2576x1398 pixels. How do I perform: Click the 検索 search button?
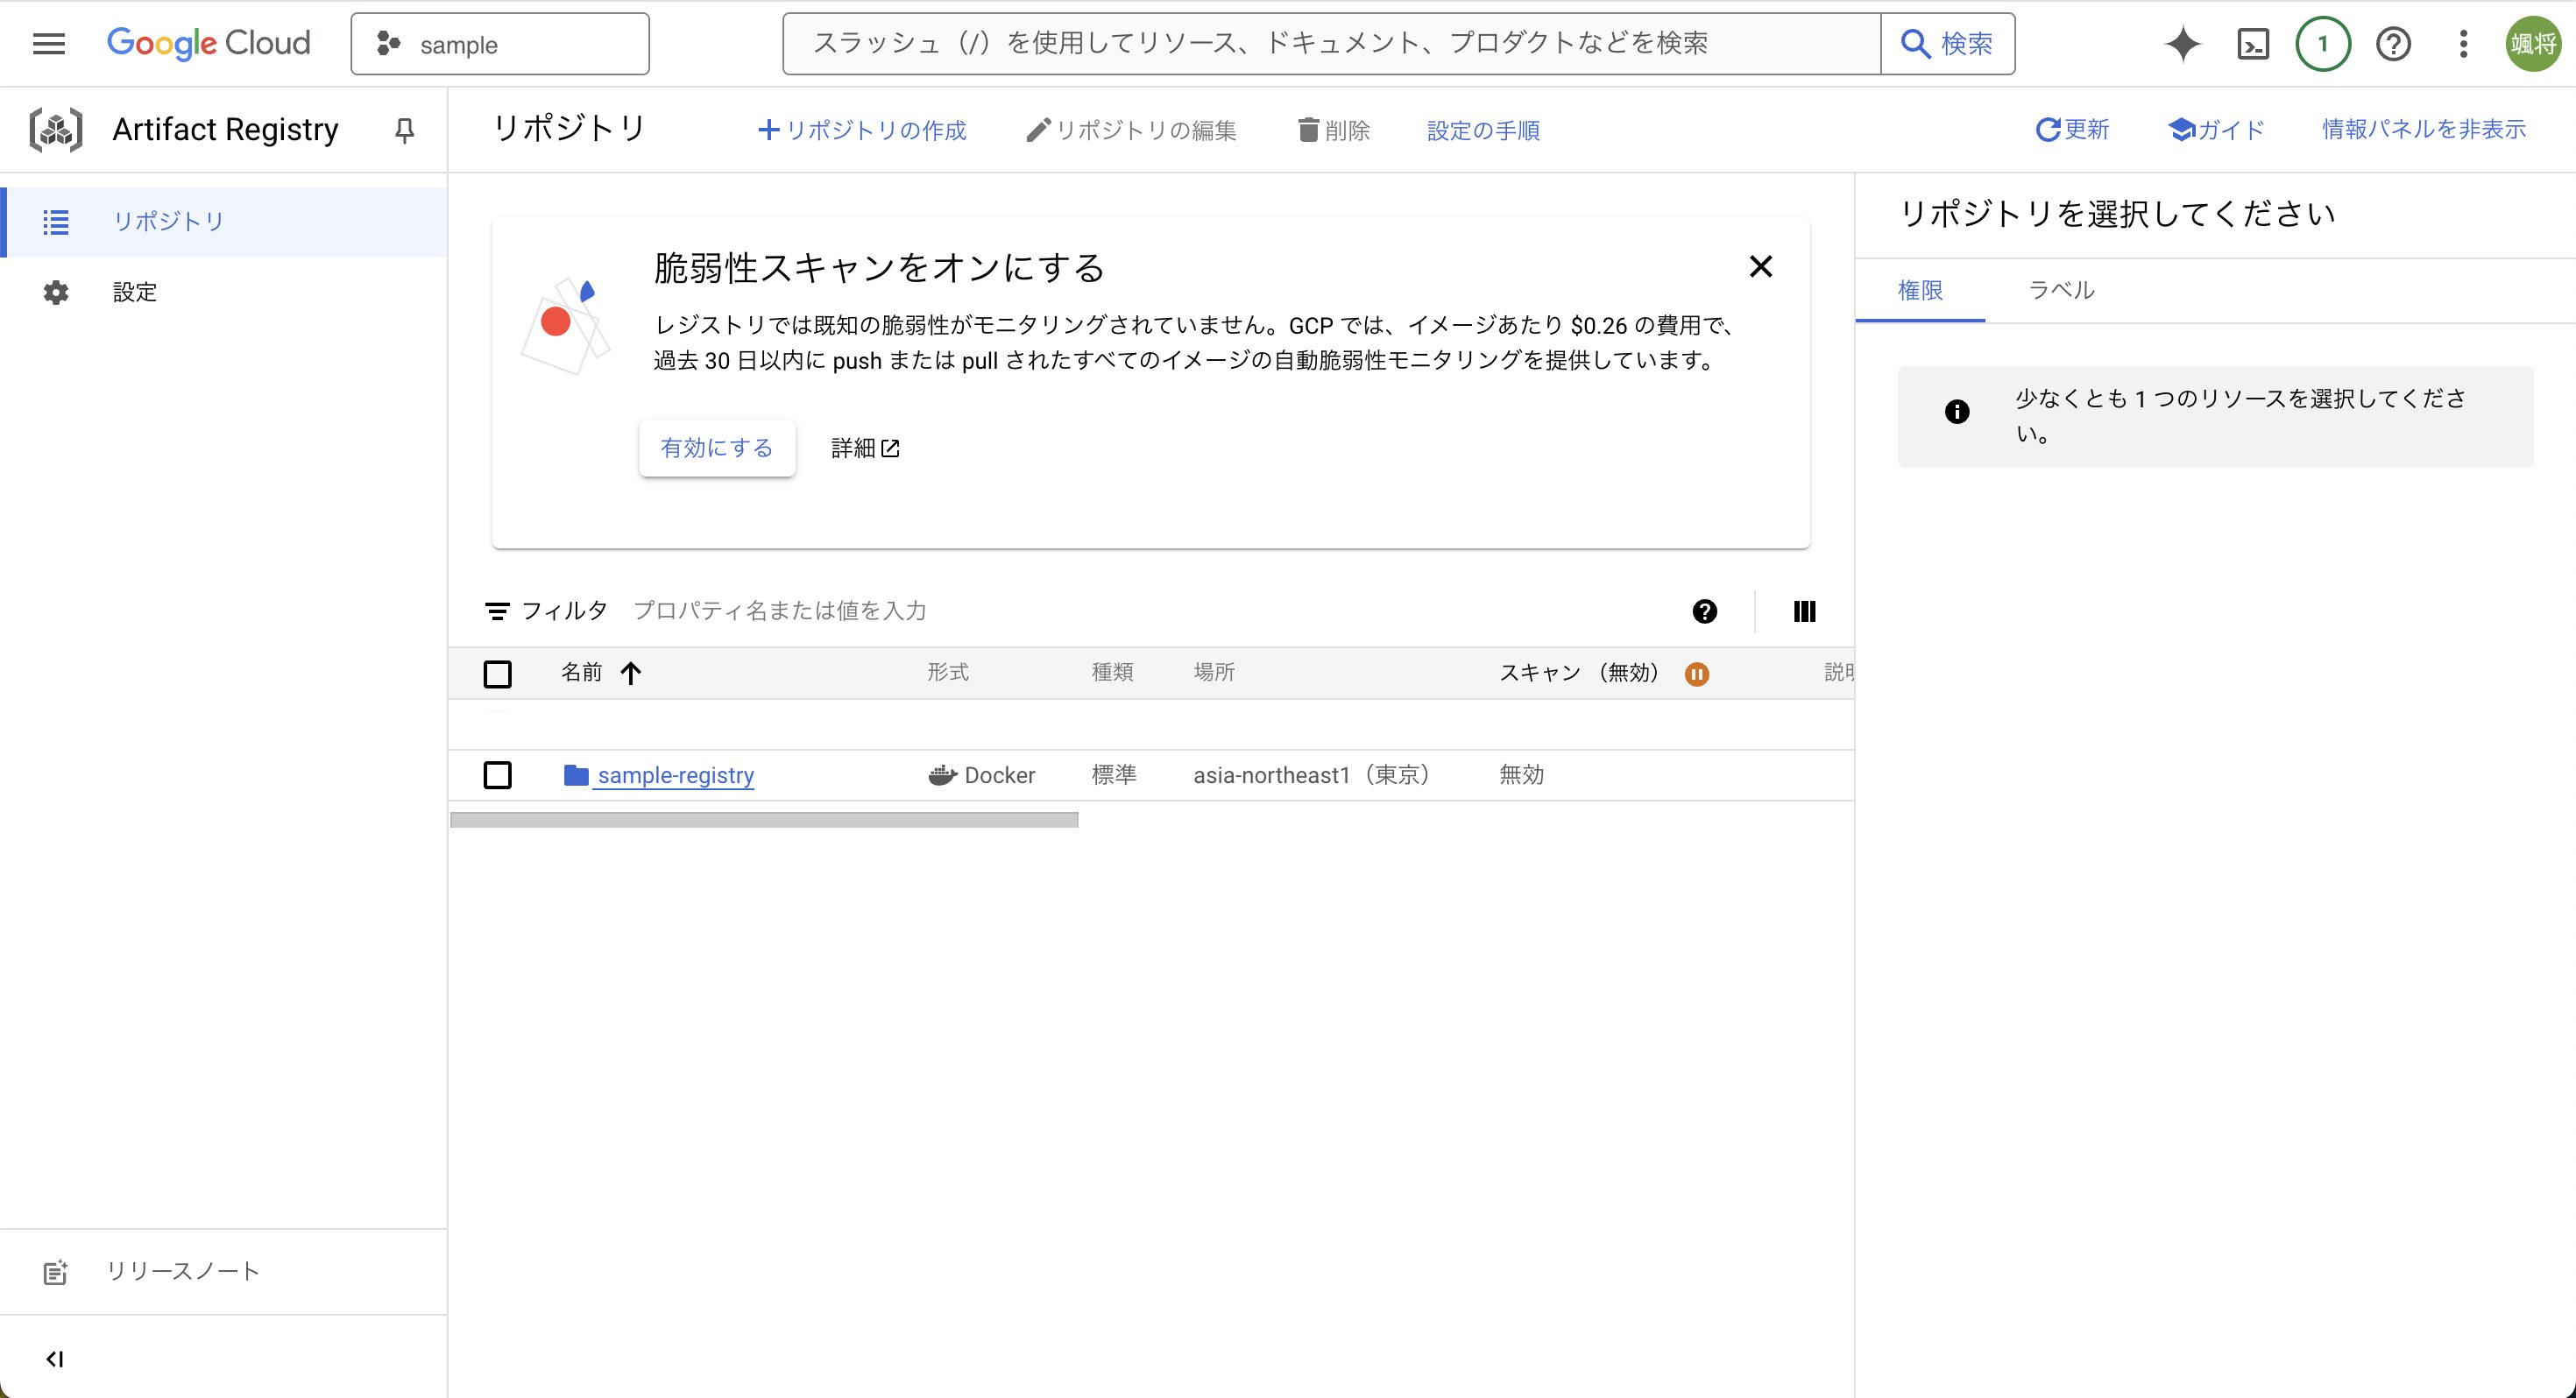[x=1947, y=44]
